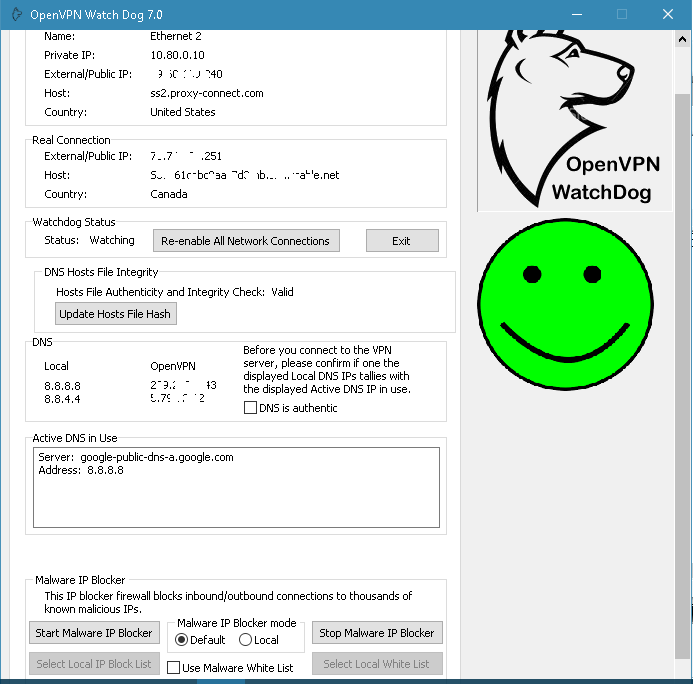This screenshot has width=693, height=684.
Task: Close the OpenVPN Watch Dog window
Action: 668,15
